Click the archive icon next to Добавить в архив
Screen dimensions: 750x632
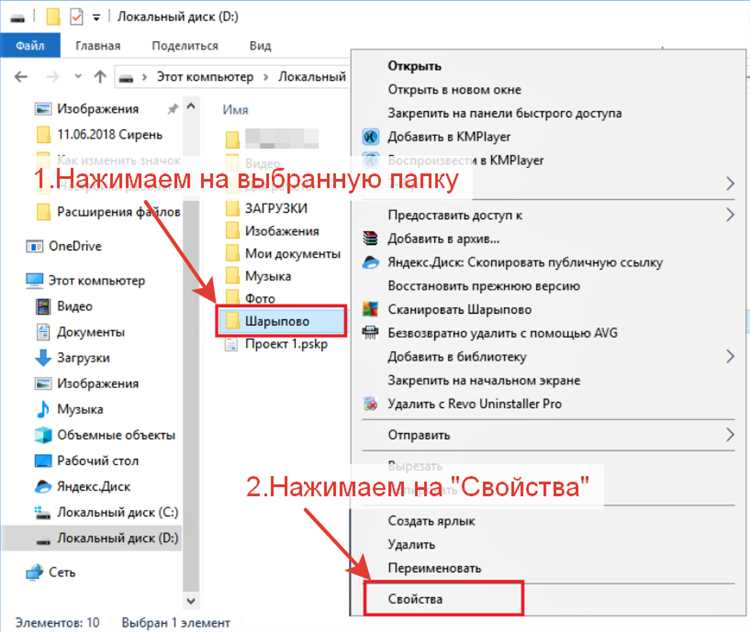[370, 238]
